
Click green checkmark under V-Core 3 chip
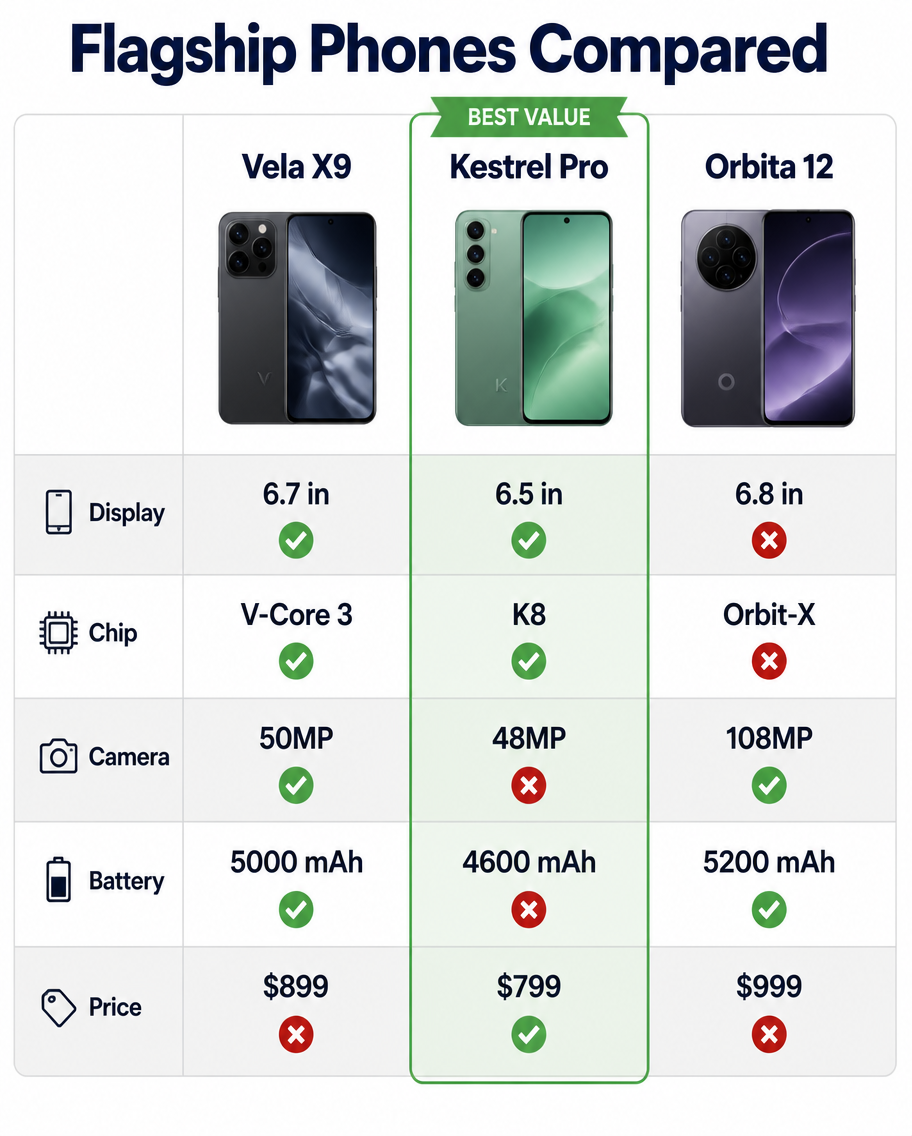296,661
